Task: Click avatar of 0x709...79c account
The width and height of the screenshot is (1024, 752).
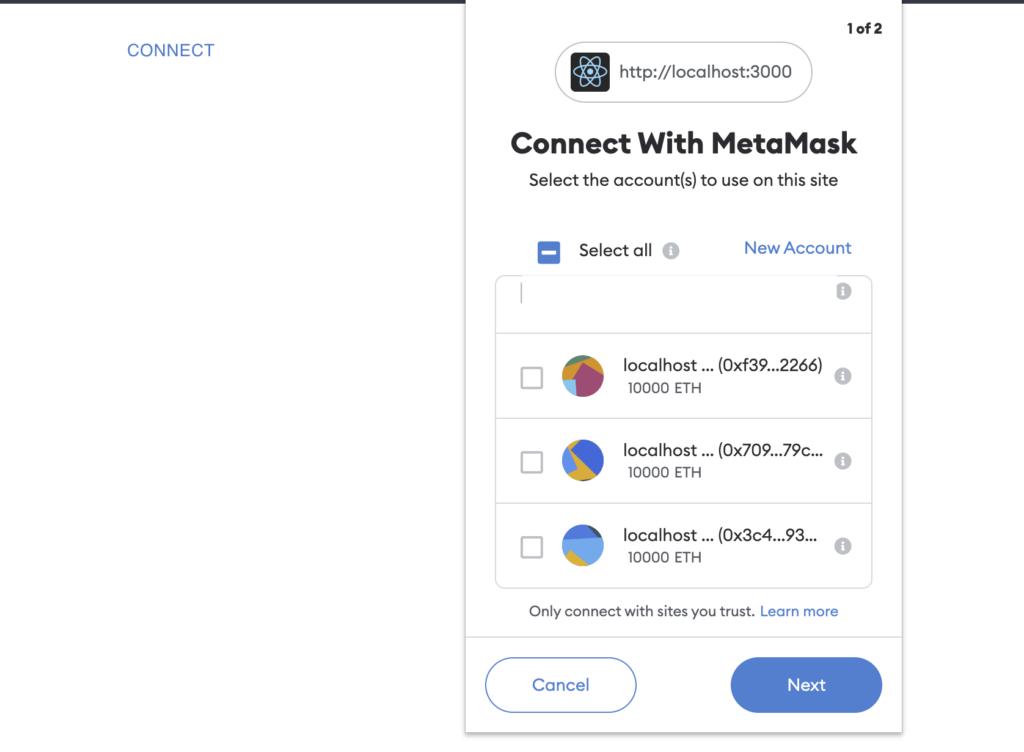Action: pos(583,461)
